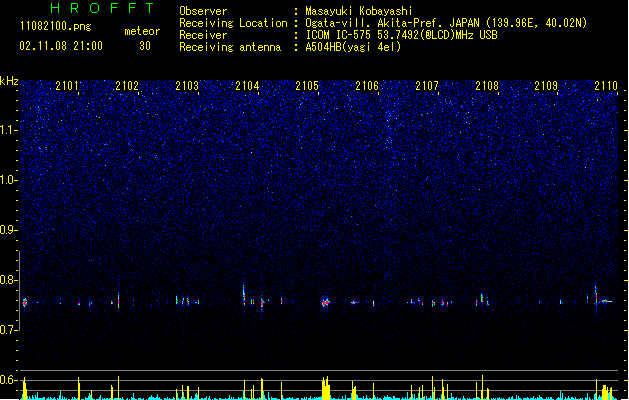Click the 0.9 frequency axis label

[8, 230]
